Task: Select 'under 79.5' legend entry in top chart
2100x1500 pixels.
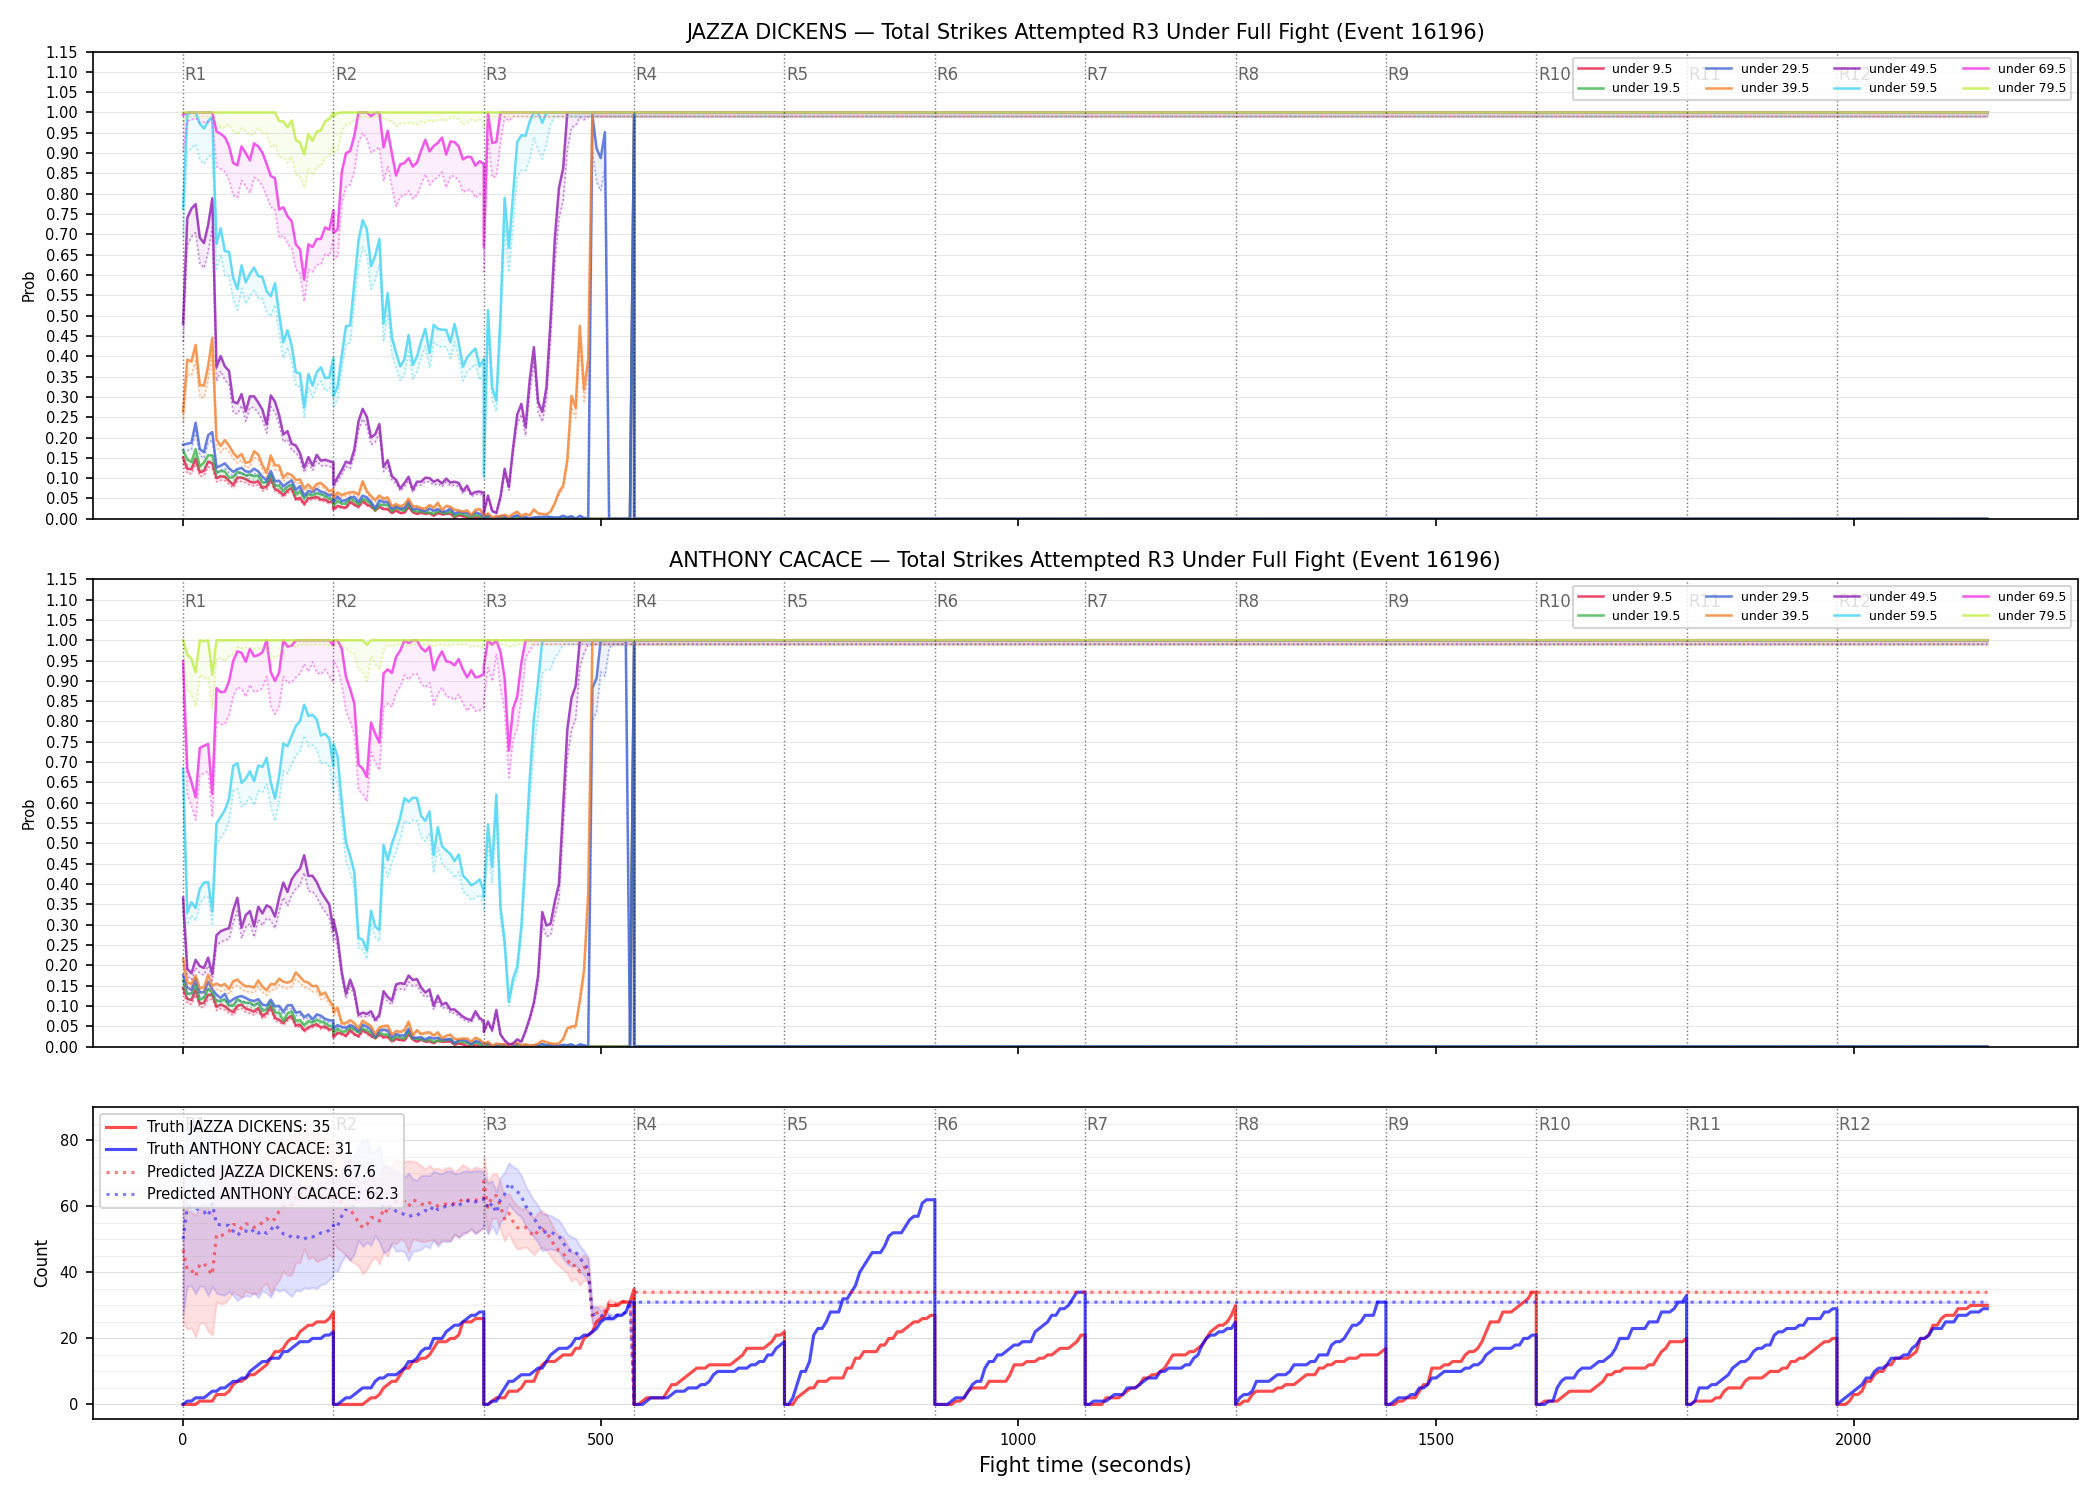Action: 2011,88
